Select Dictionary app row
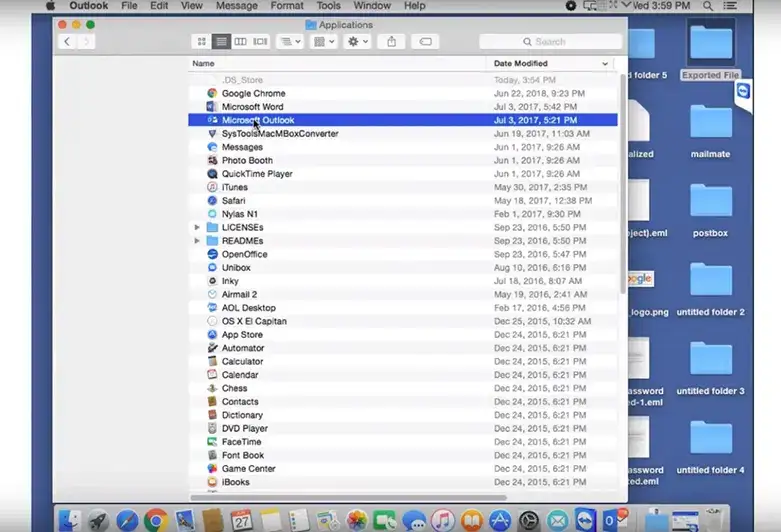 402,415
